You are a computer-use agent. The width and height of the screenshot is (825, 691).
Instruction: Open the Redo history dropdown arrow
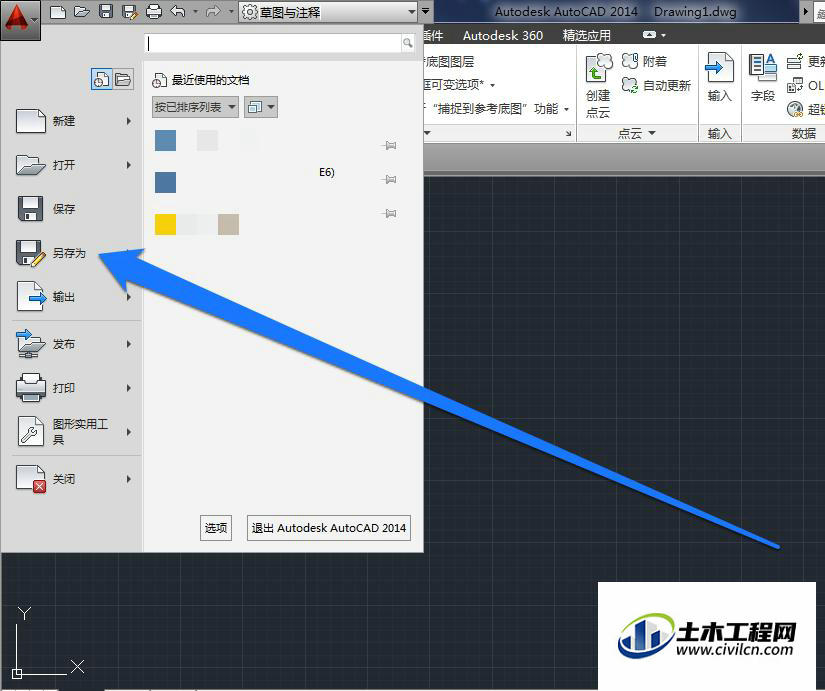230,11
